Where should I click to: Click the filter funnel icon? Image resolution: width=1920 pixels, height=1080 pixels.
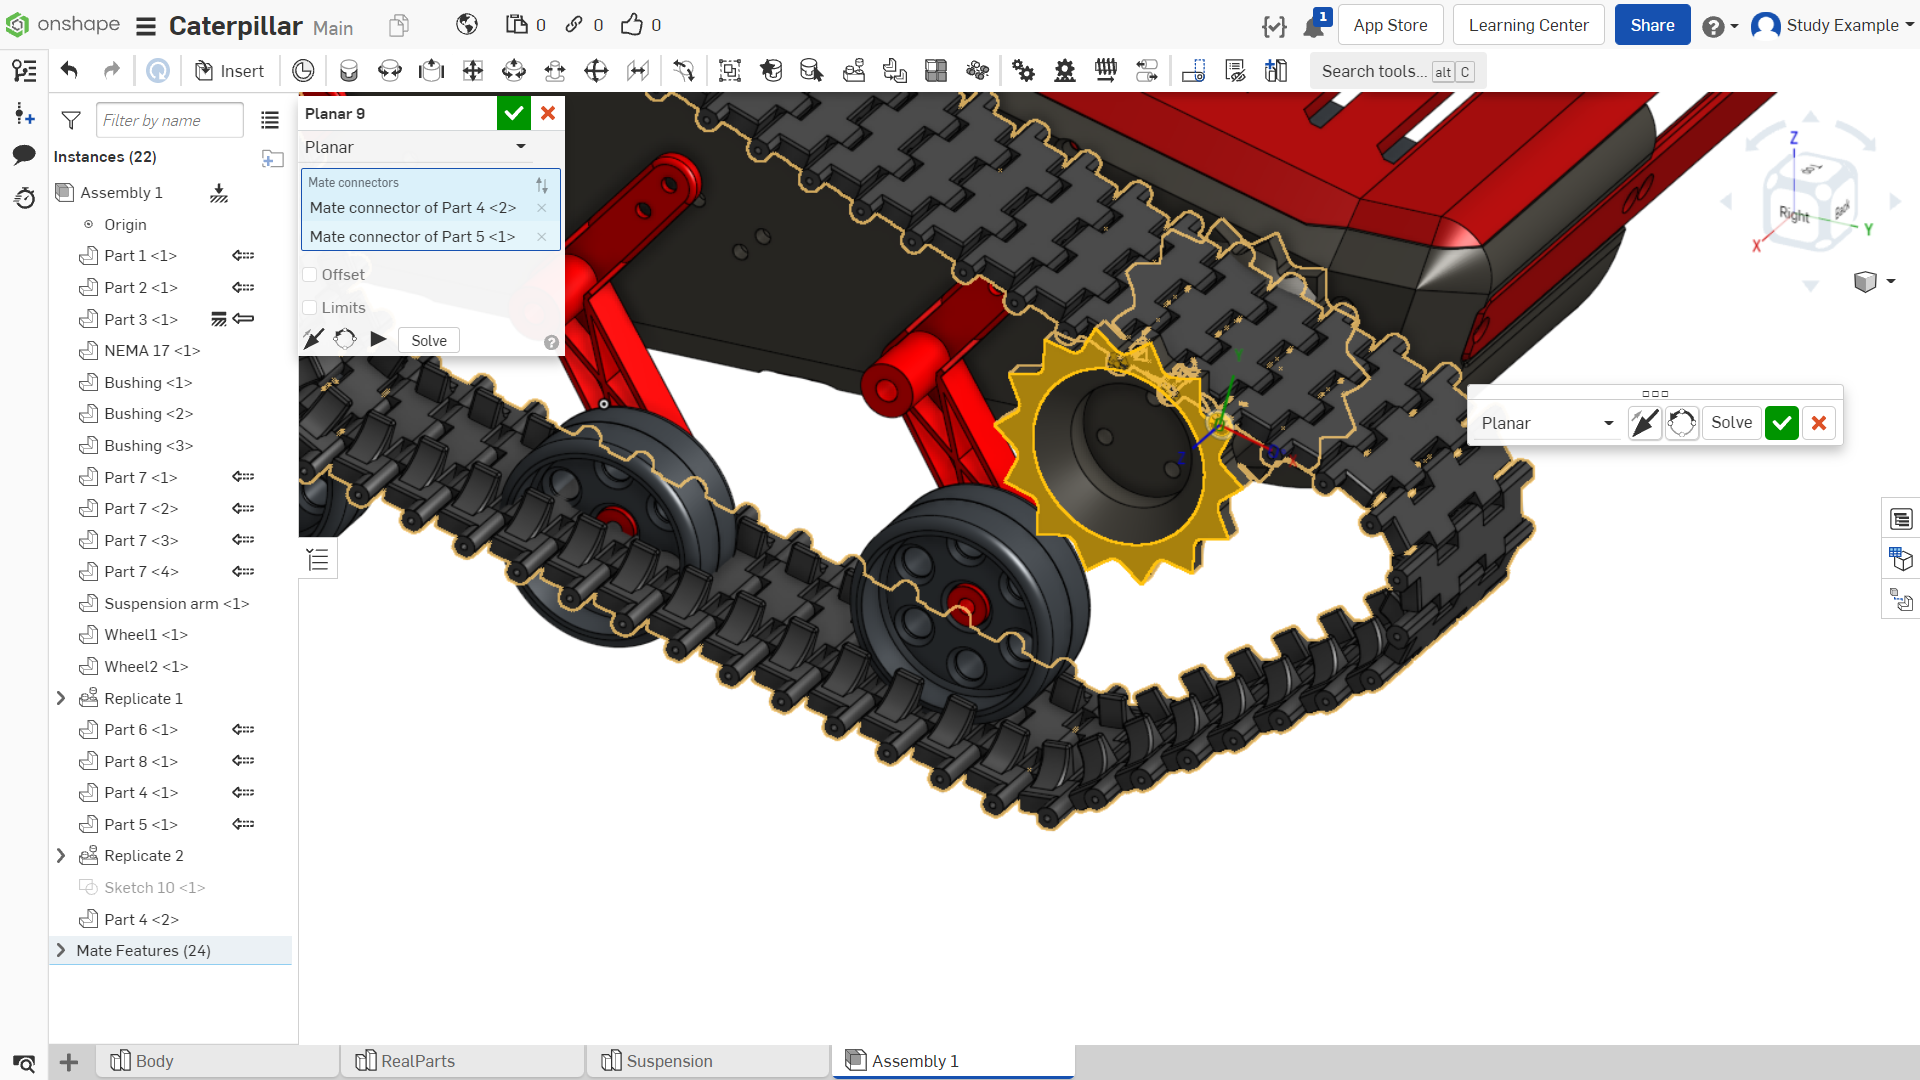point(71,120)
